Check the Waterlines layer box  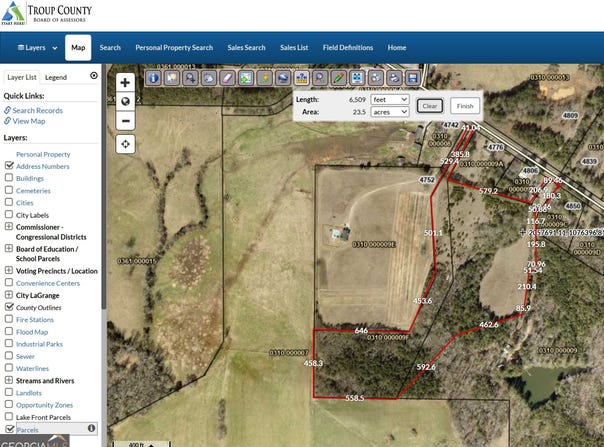pyautogui.click(x=9, y=368)
